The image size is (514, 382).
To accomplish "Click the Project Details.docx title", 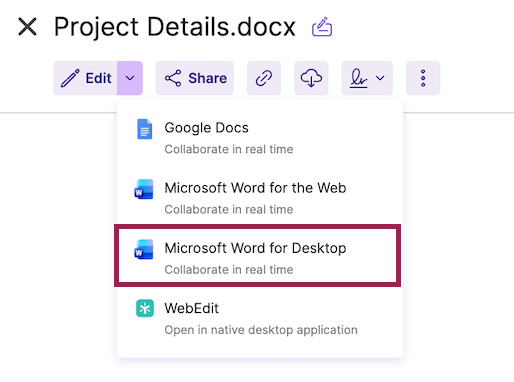I will 175,27.
